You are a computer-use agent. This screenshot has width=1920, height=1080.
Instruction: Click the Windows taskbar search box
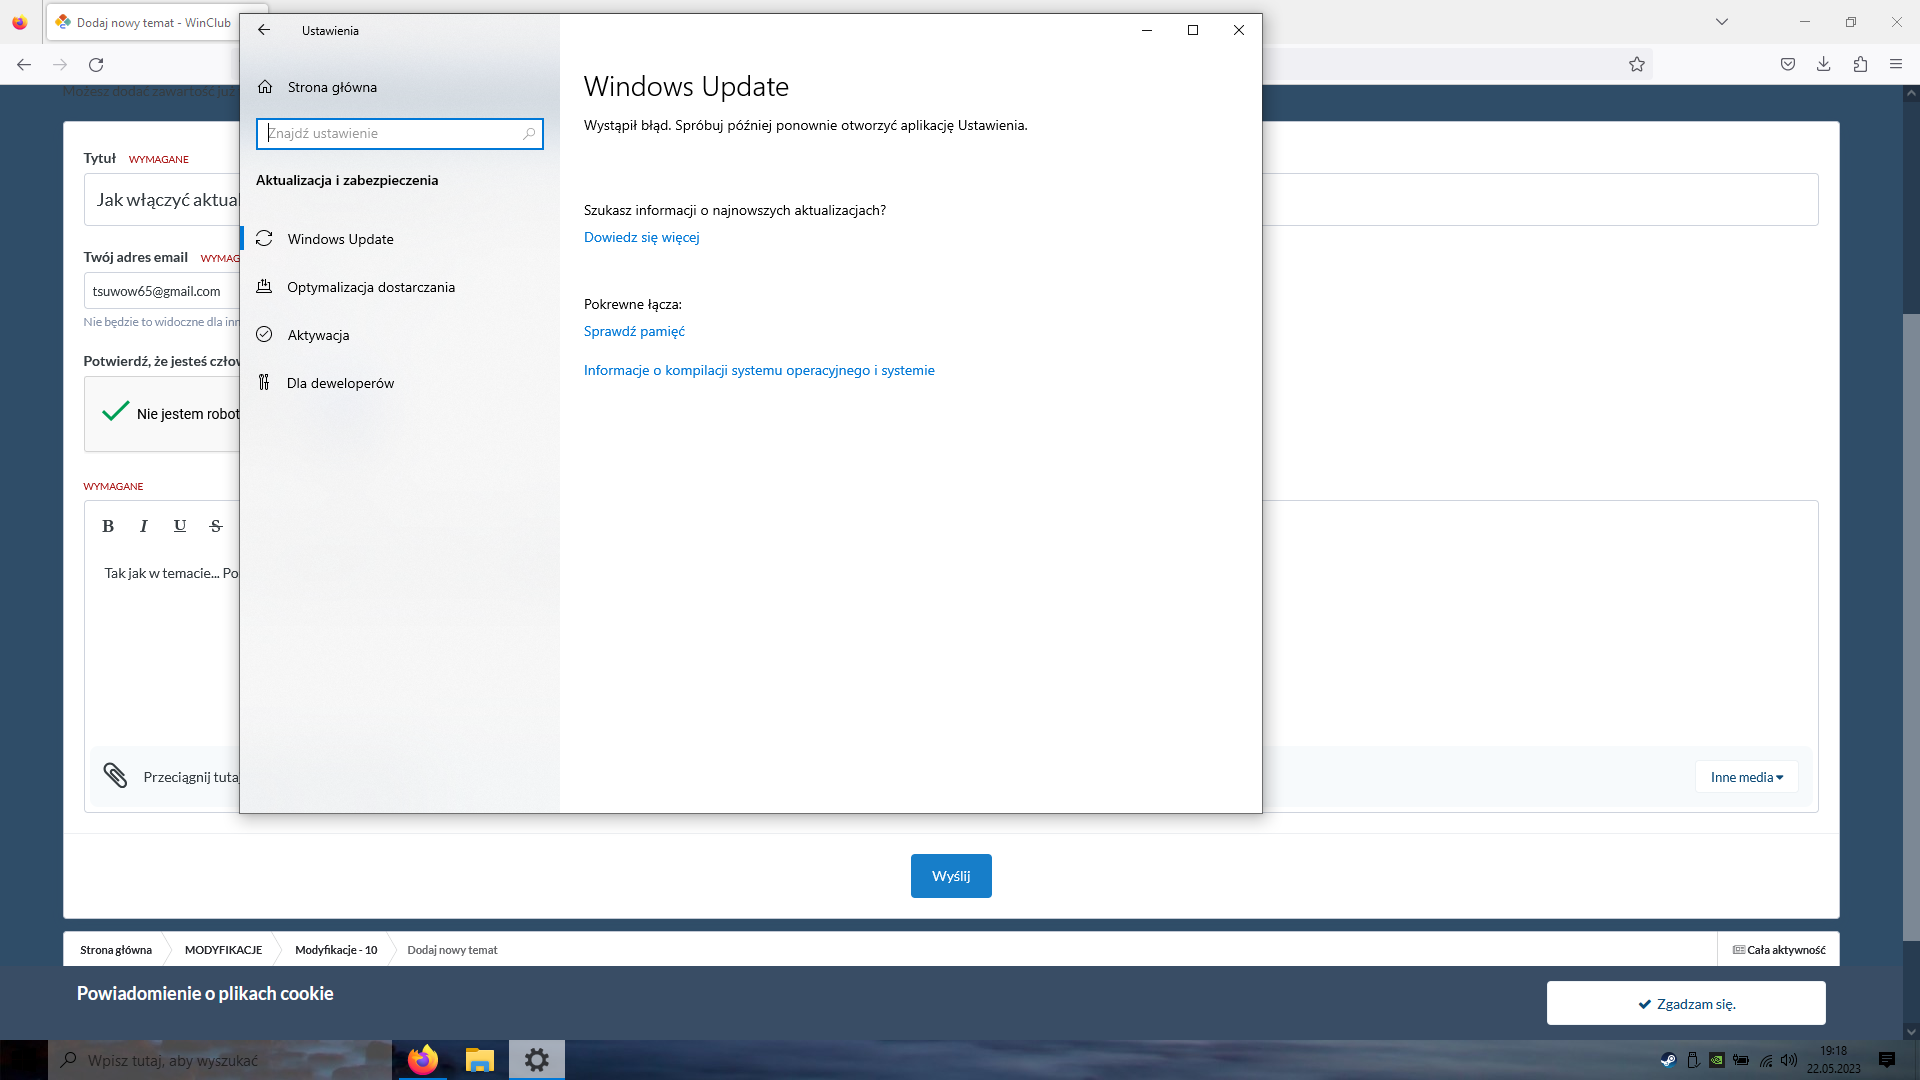click(220, 1060)
